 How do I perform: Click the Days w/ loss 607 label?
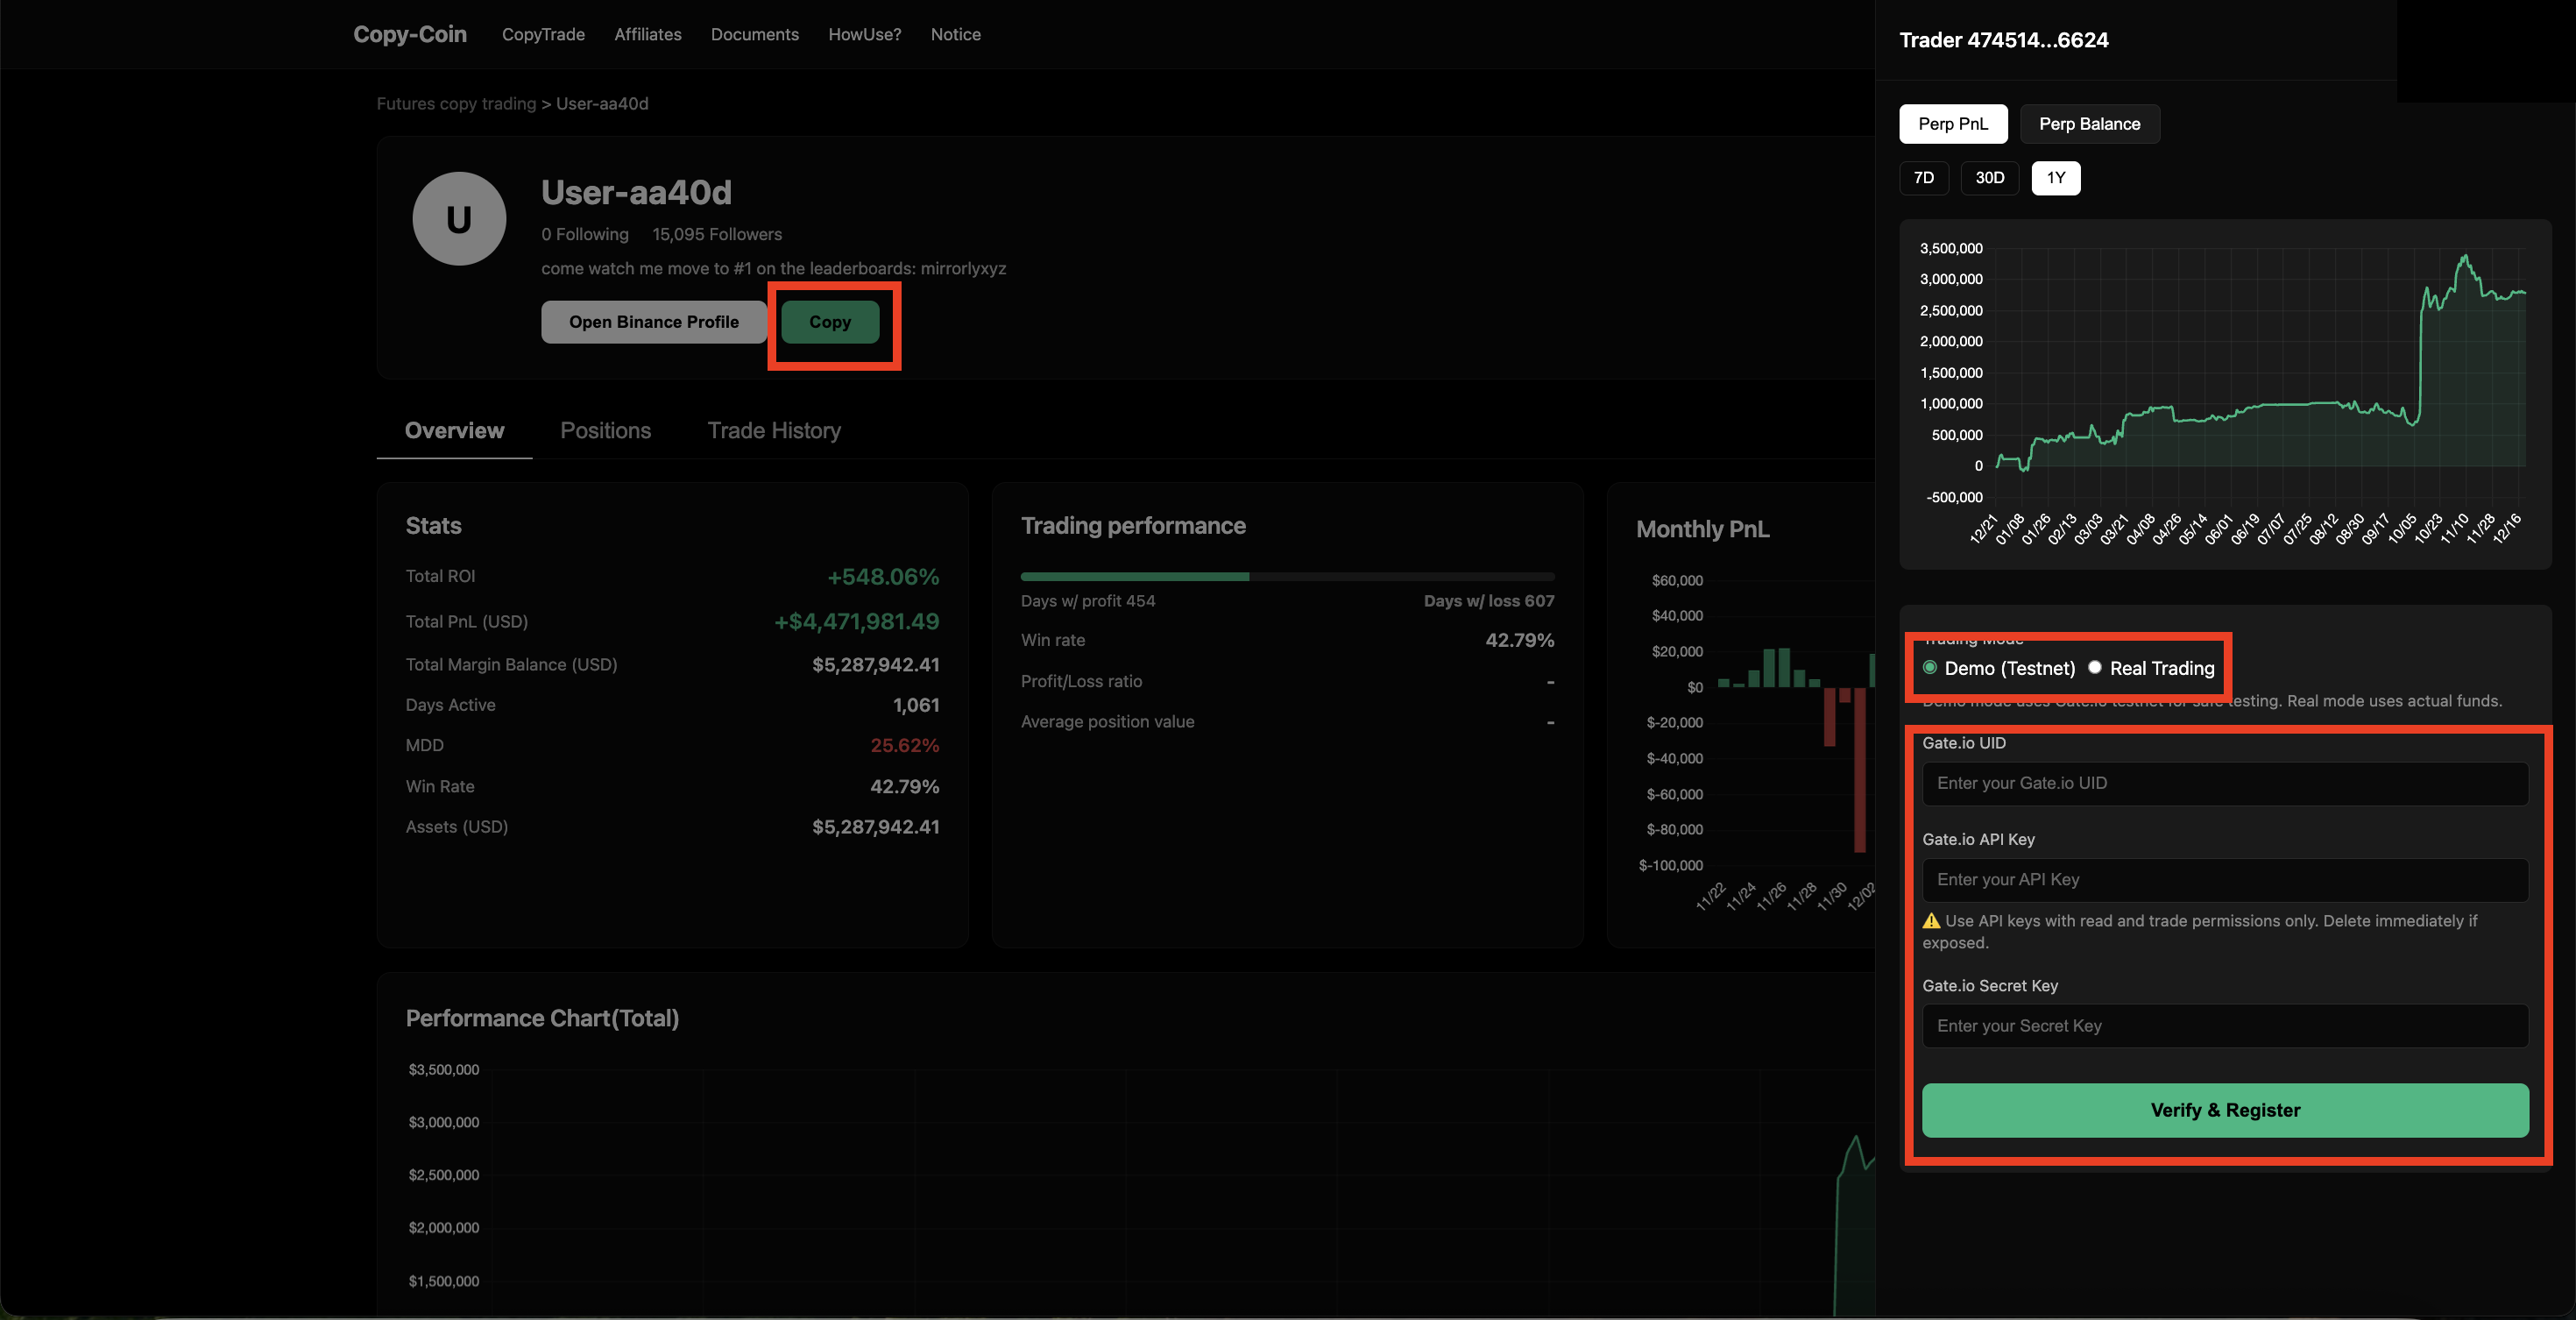coord(1489,601)
